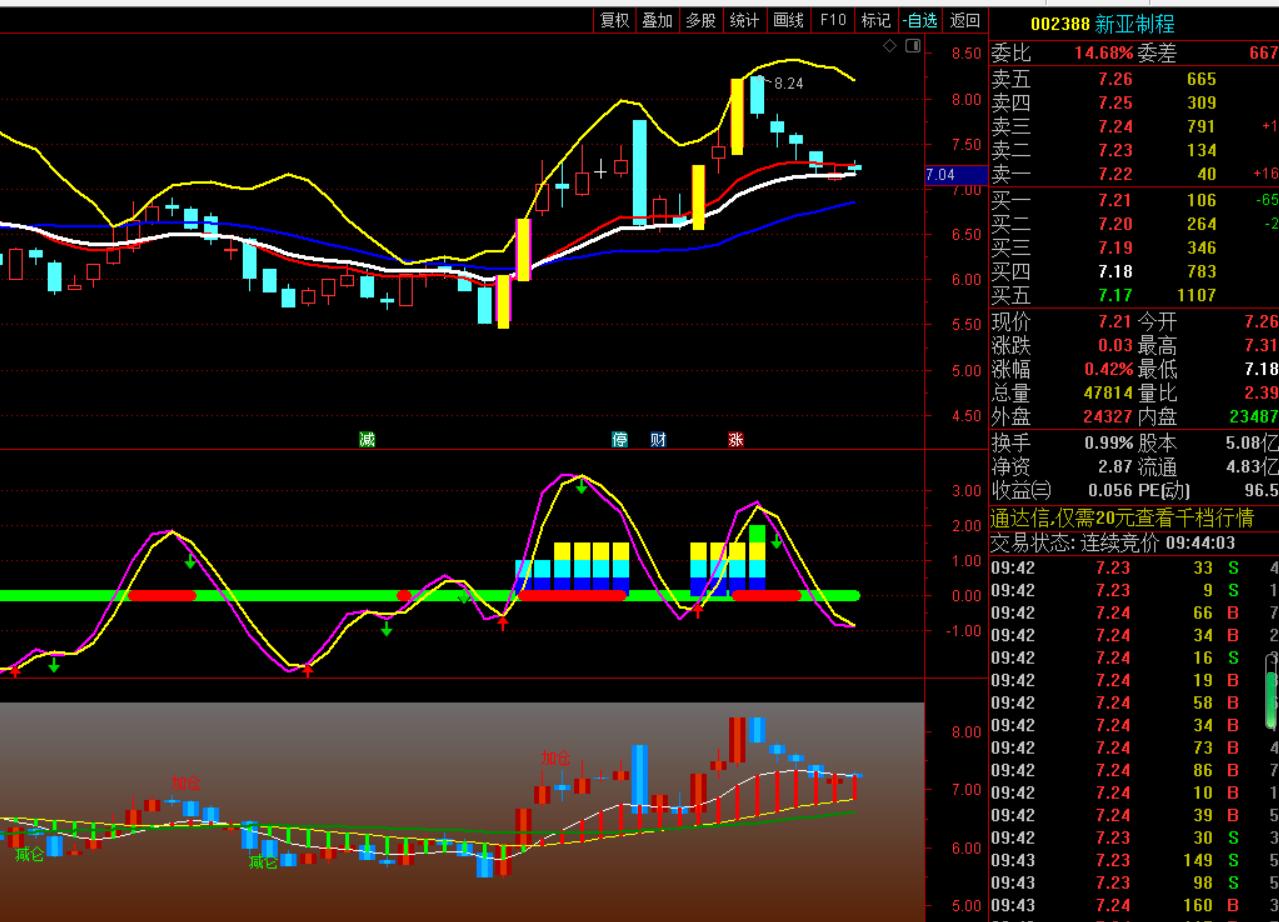Click the 买五 price 7.17
This screenshot has width=1279, height=922.
pos(1115,295)
